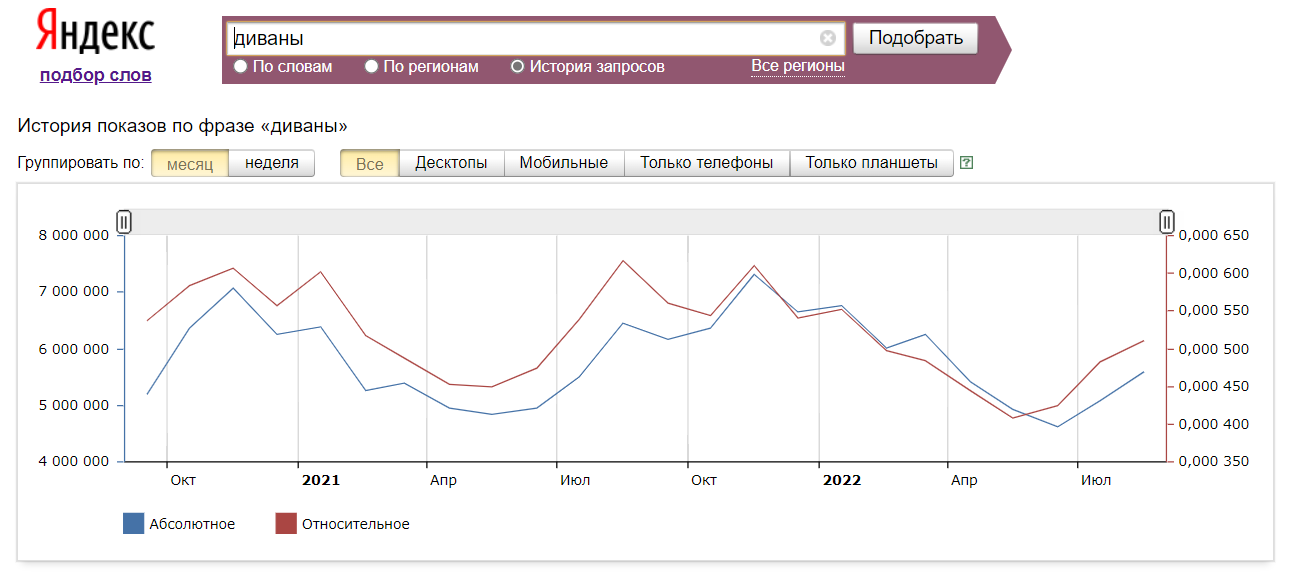Click the «0,000 650» right axis value
Viewport: 1290px width, 578px height.
click(1214, 236)
